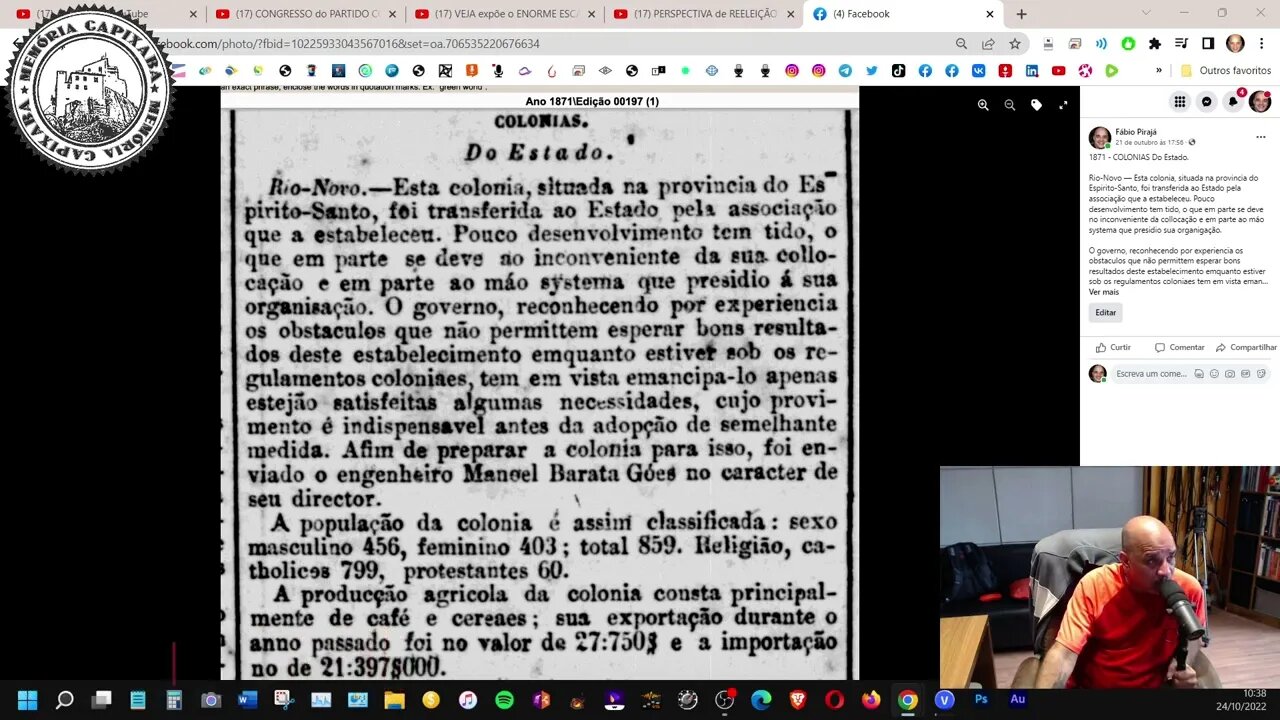Open the TikTok bookmark
The width and height of the screenshot is (1280, 720).
(898, 71)
